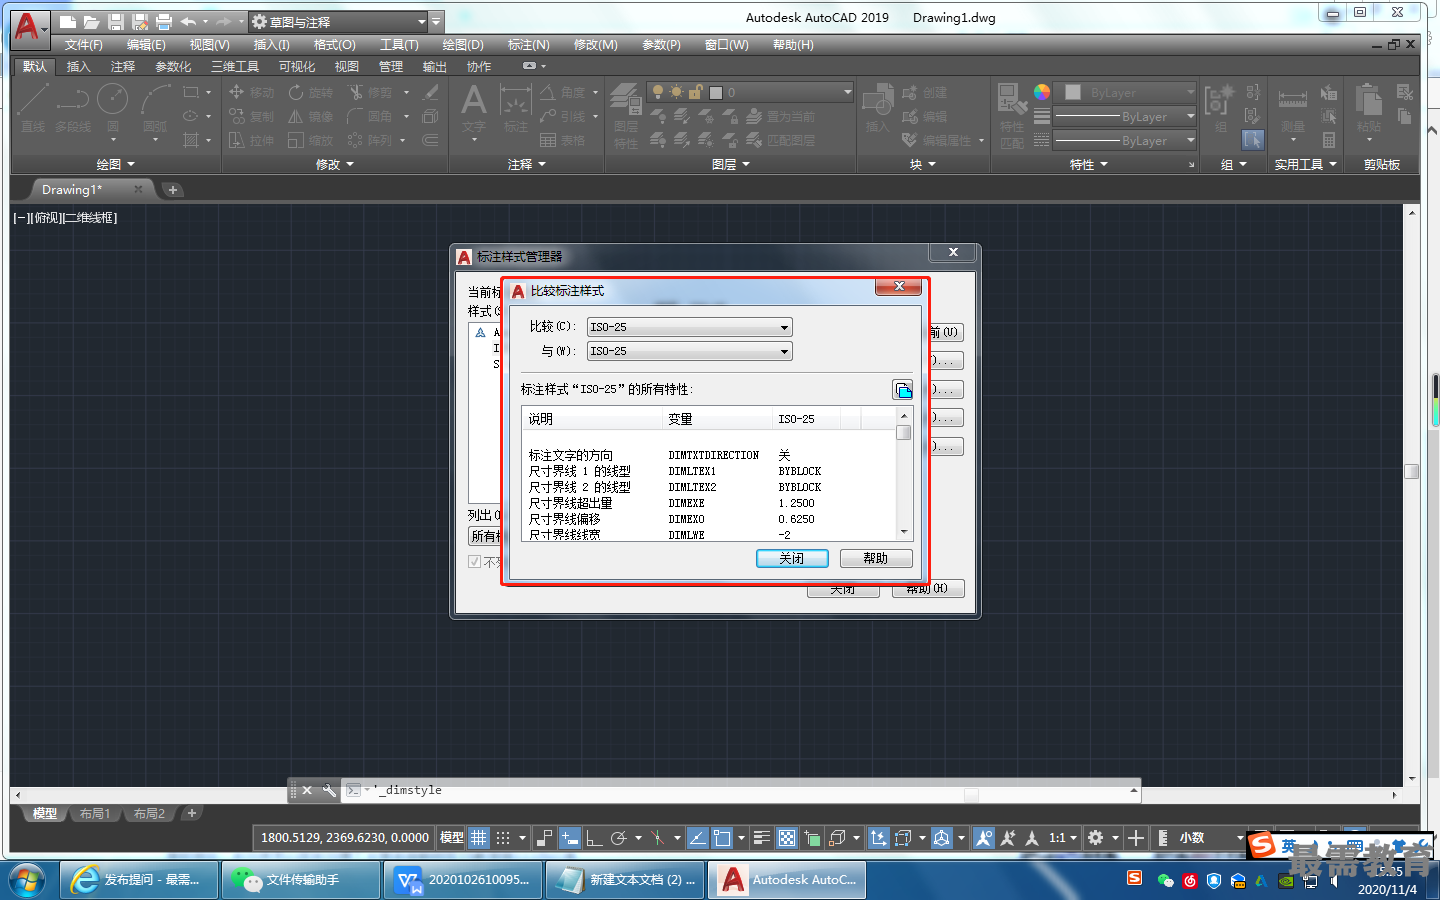Screen dimensions: 1440x900
Task: Toggle object snap tracking in status bar
Action: pos(698,838)
